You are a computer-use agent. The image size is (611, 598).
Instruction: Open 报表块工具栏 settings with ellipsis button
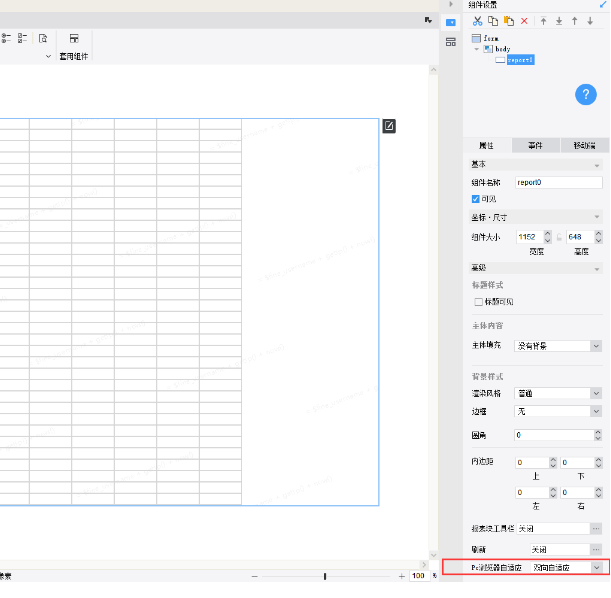pos(596,529)
